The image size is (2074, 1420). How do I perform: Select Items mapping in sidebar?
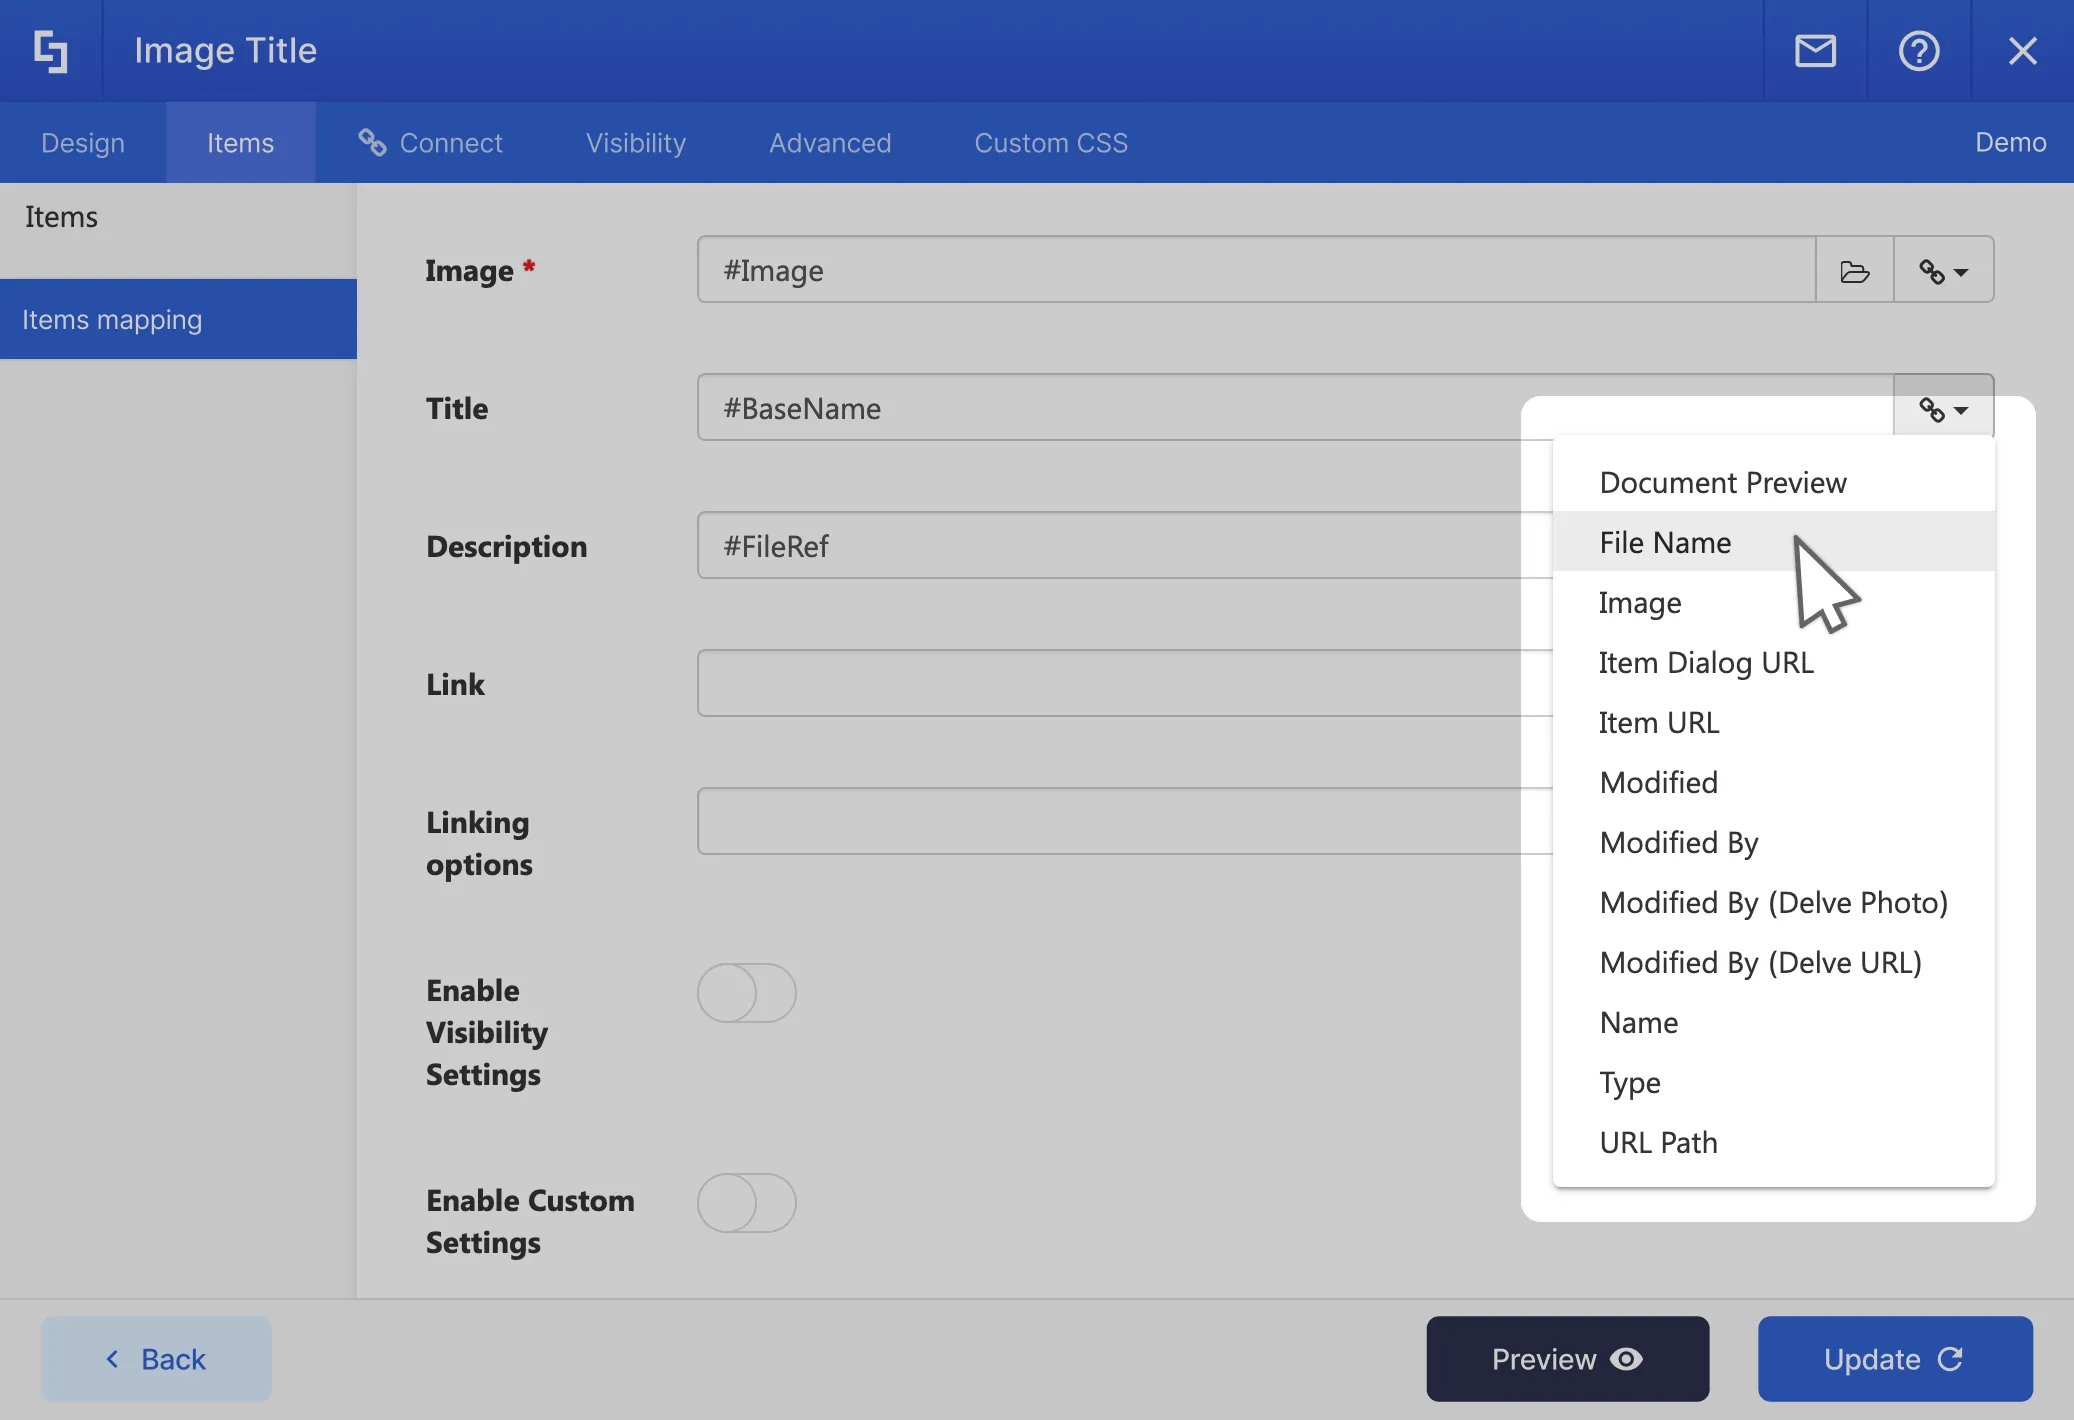(x=178, y=320)
